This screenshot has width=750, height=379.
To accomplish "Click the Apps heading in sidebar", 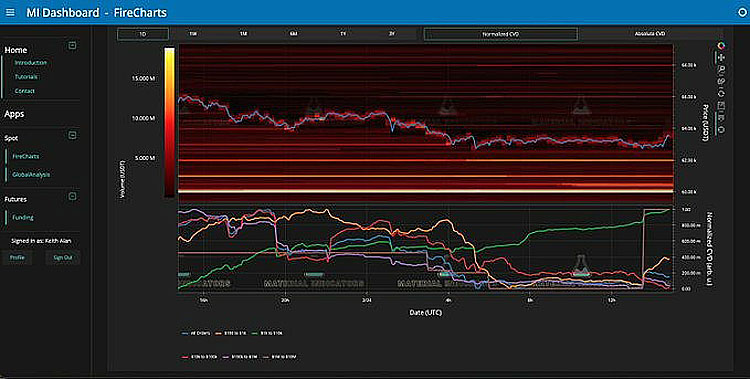I will (14, 114).
